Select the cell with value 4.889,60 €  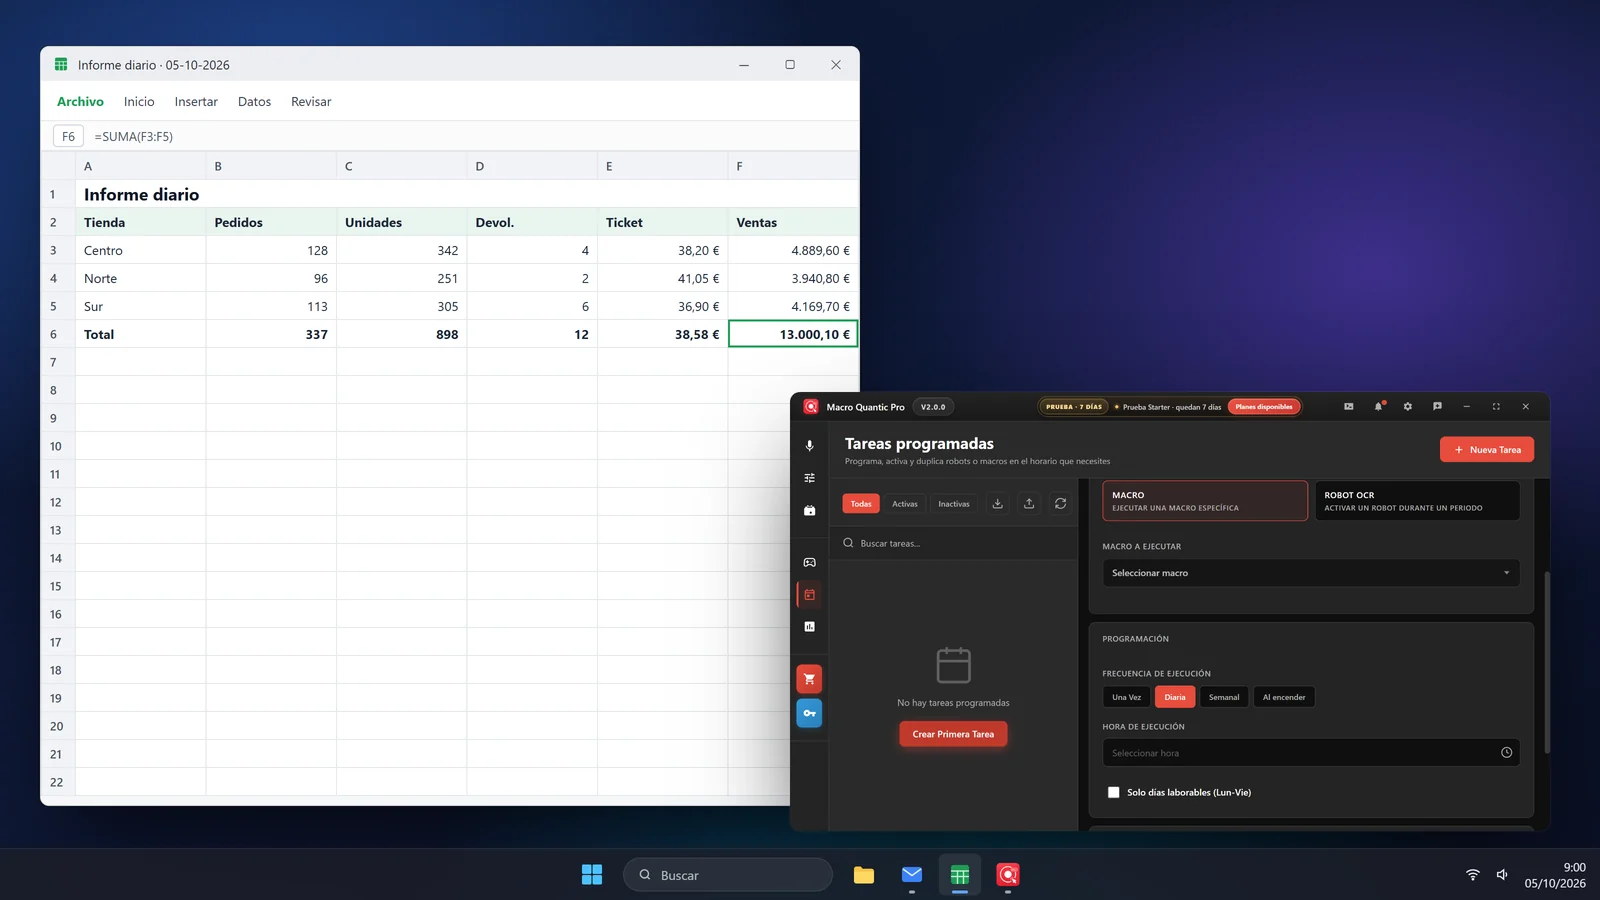pyautogui.click(x=793, y=250)
